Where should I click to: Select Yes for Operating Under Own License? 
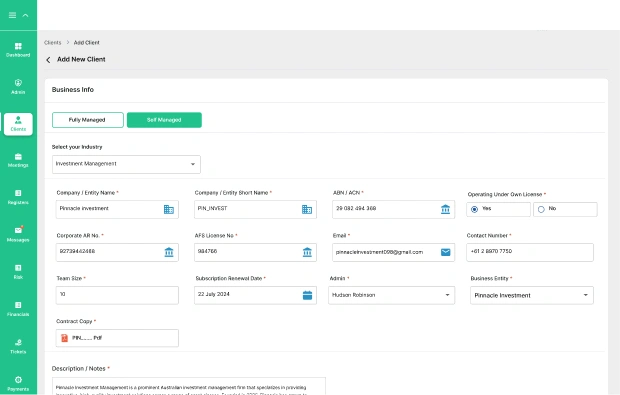tap(499, 209)
